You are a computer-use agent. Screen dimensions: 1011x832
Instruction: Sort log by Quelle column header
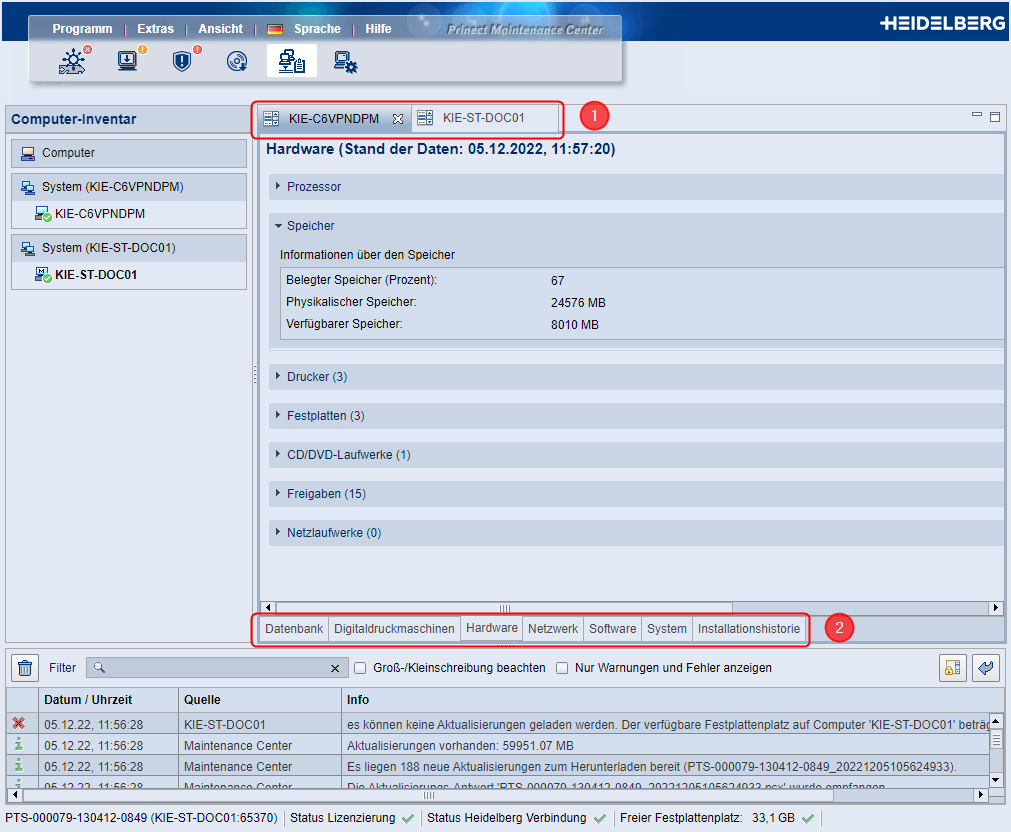click(x=259, y=700)
